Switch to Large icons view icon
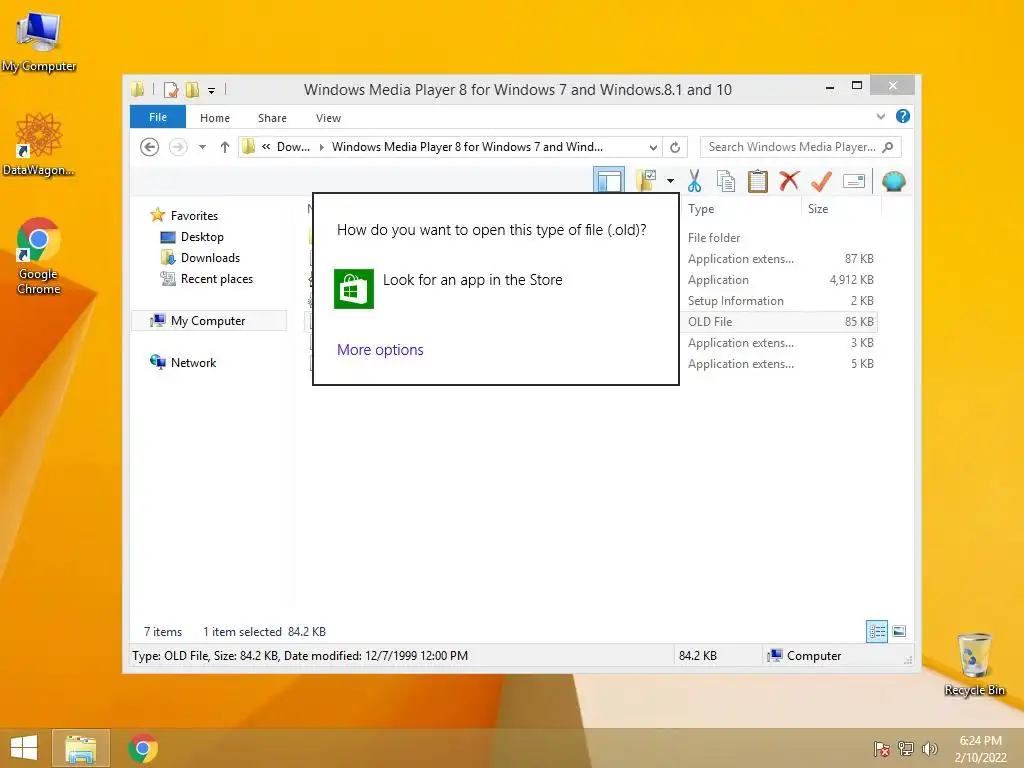This screenshot has height=768, width=1024. tap(899, 631)
